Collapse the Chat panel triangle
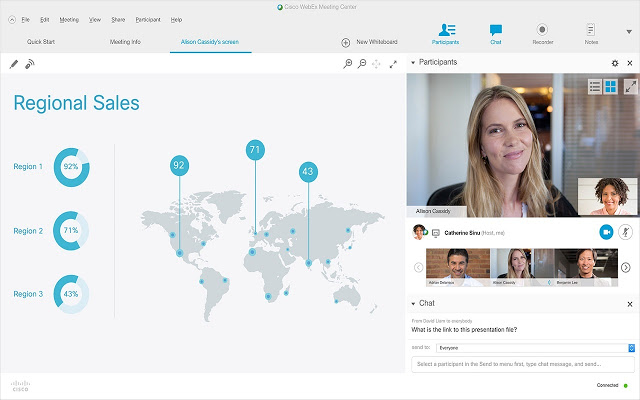Screen dimensions: 640x400 pos(413,304)
